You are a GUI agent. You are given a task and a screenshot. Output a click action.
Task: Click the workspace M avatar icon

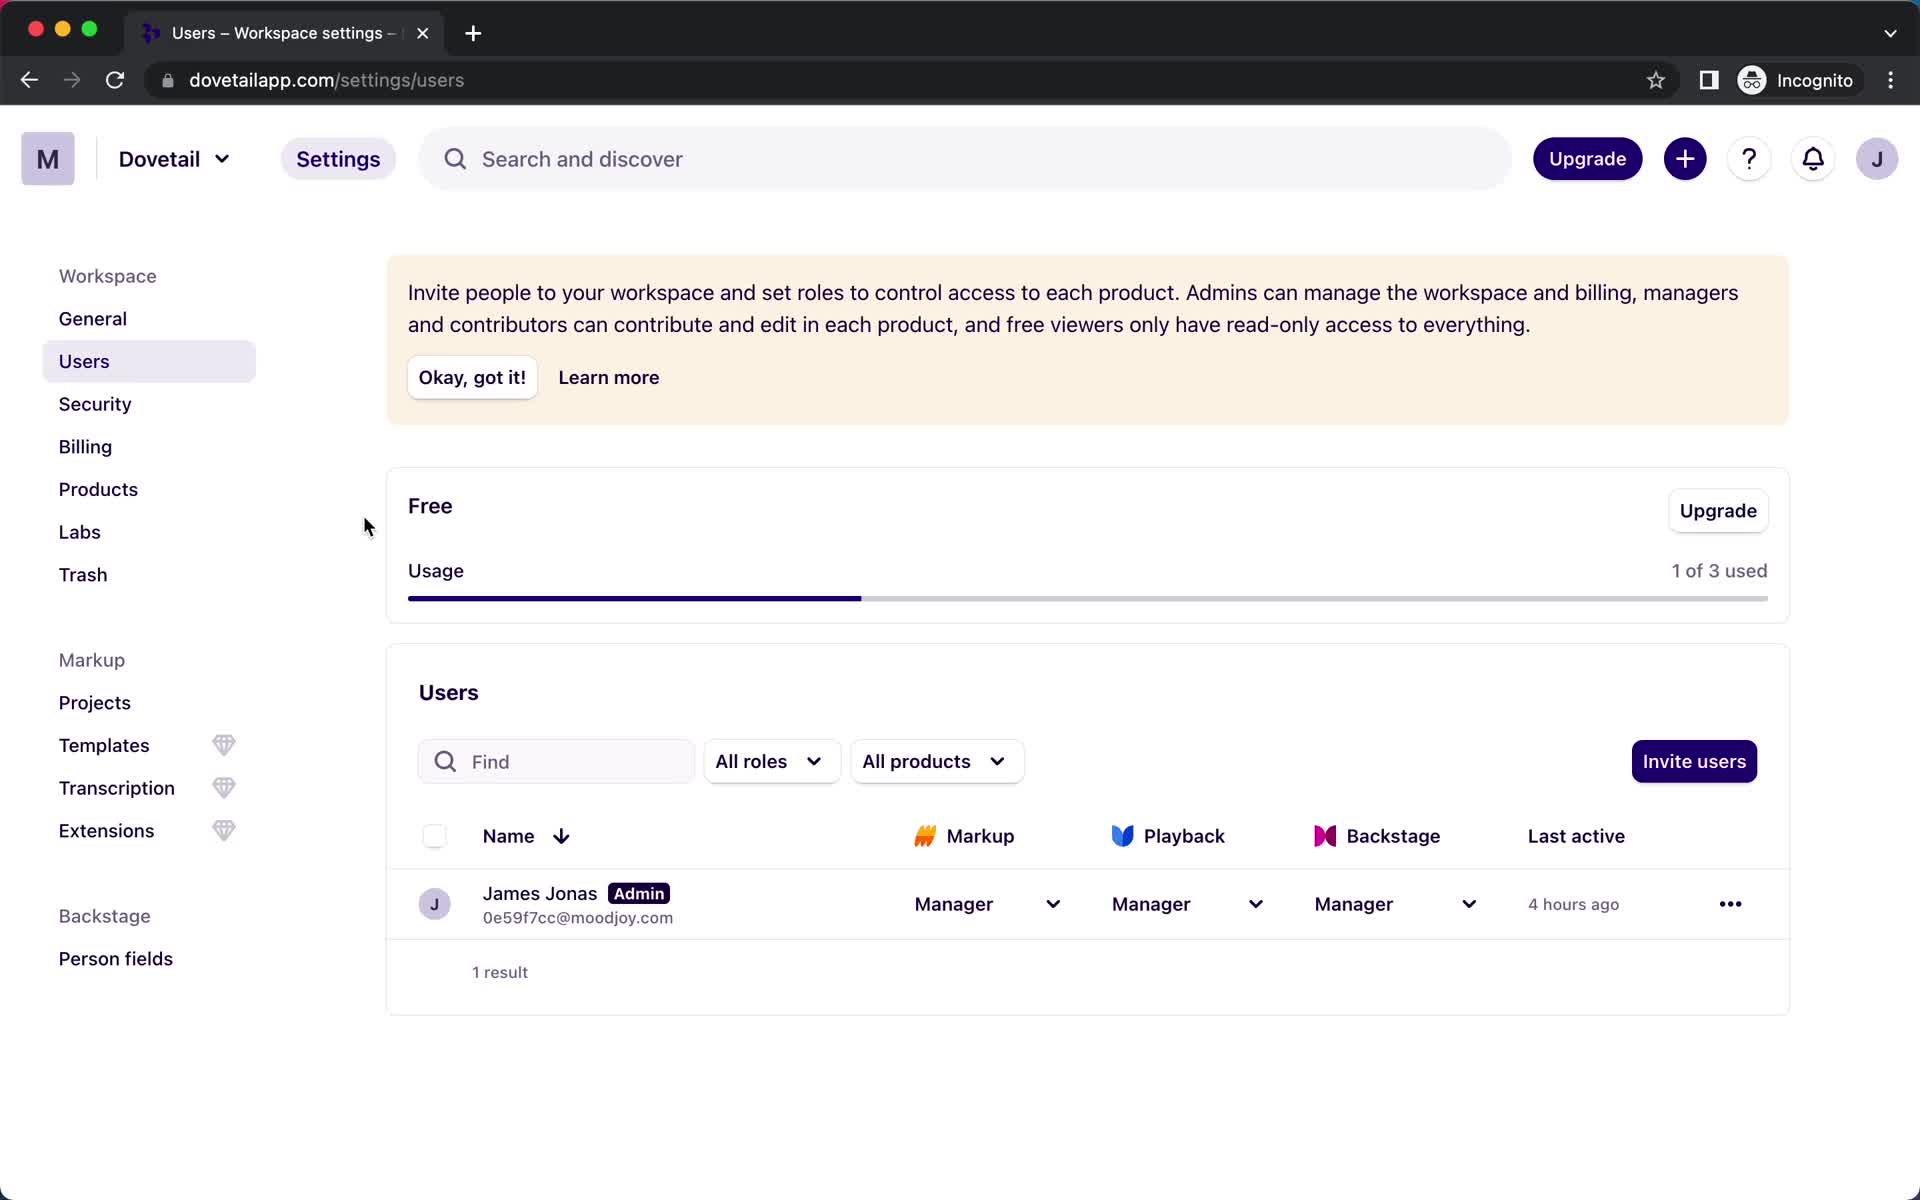click(48, 159)
